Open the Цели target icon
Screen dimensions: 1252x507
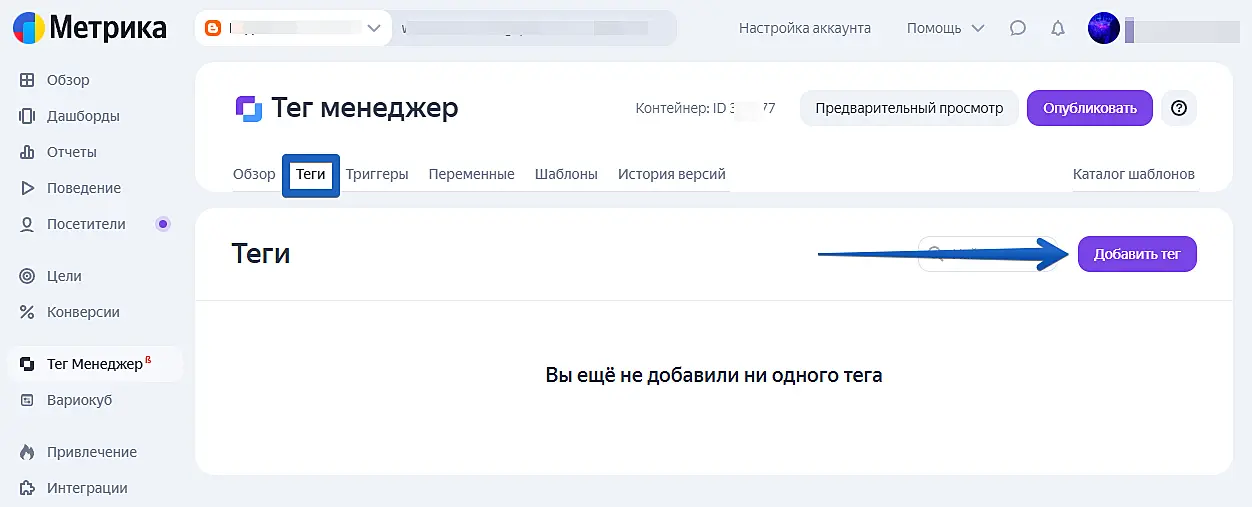coord(27,276)
